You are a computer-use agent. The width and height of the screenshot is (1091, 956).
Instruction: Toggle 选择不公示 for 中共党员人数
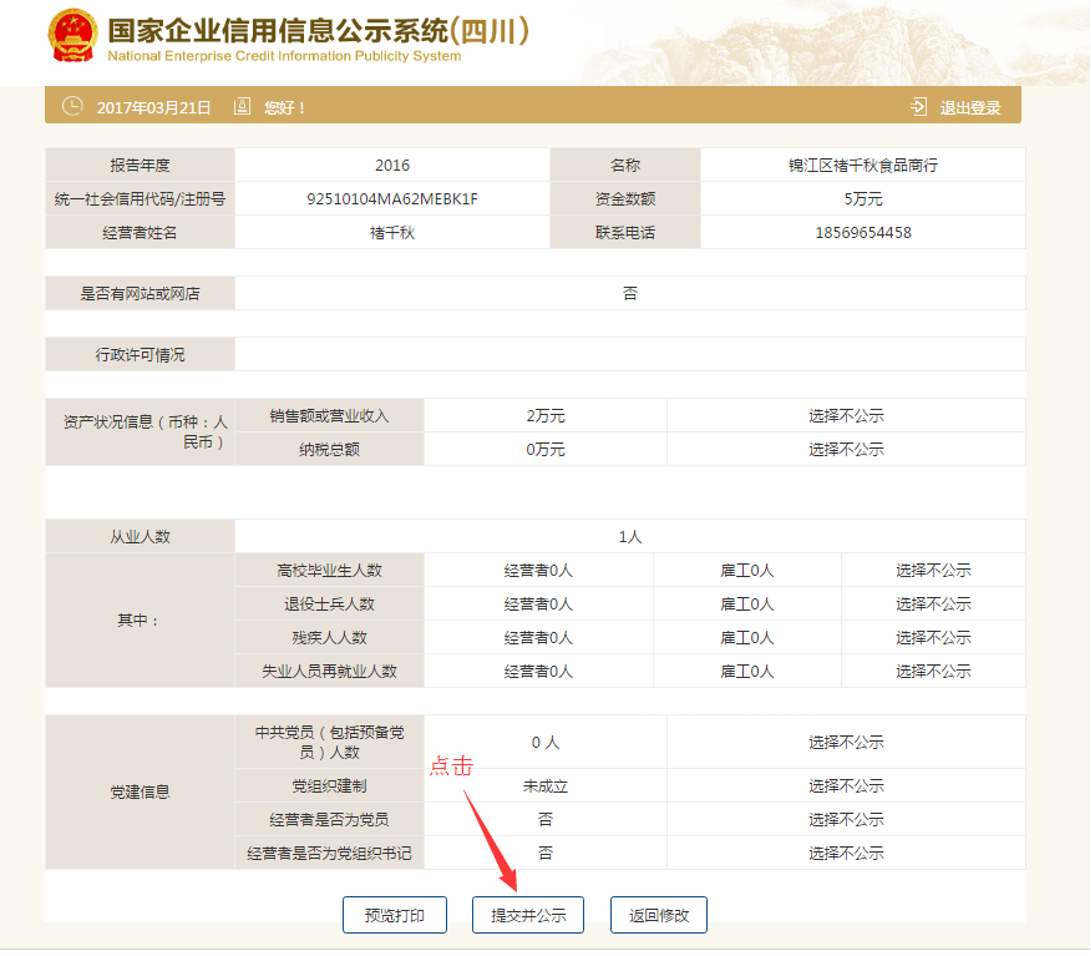[844, 742]
